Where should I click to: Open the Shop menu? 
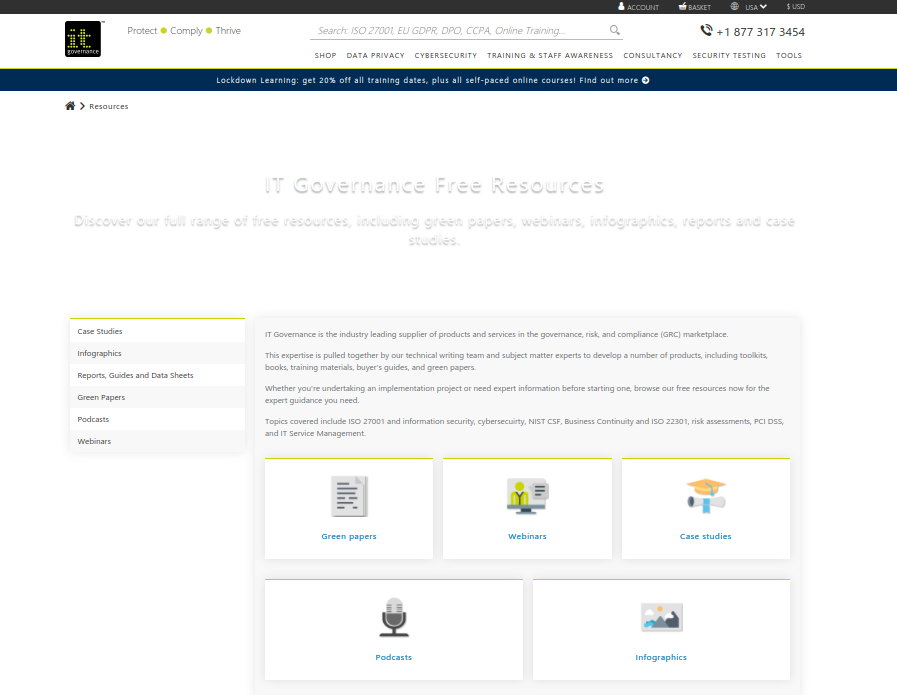click(326, 55)
